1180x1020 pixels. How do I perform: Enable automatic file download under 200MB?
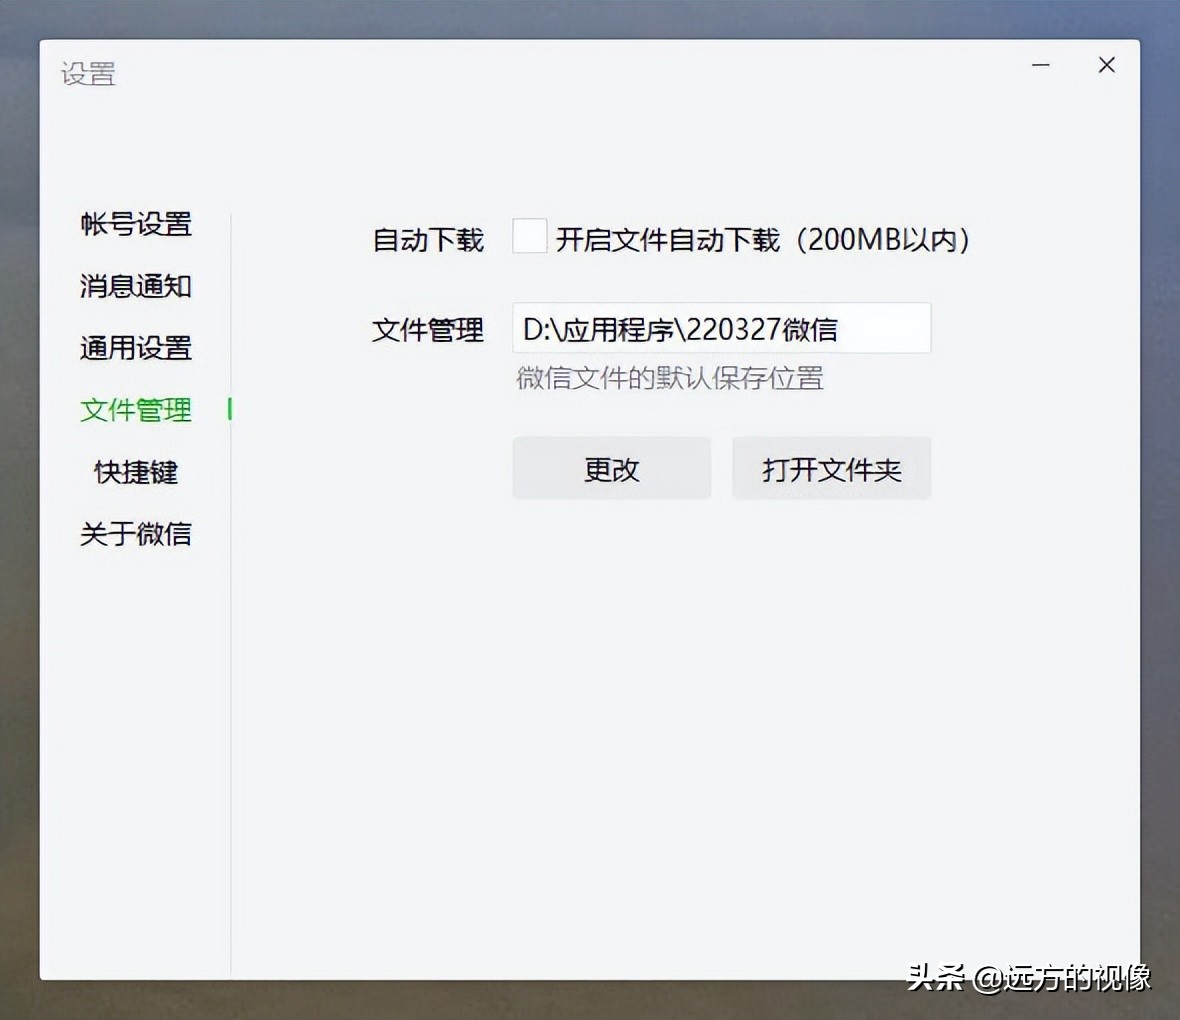tap(529, 236)
